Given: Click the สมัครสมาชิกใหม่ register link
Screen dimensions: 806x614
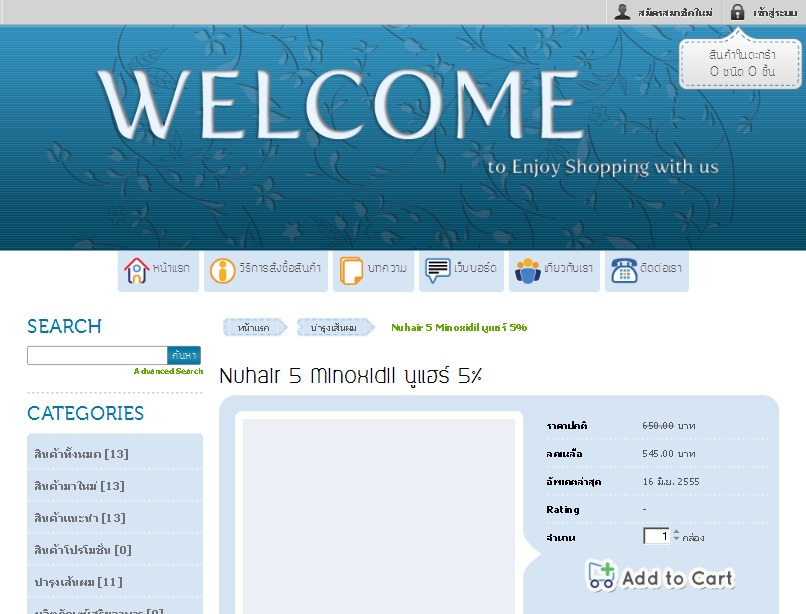Looking at the screenshot, I should tap(675, 12).
